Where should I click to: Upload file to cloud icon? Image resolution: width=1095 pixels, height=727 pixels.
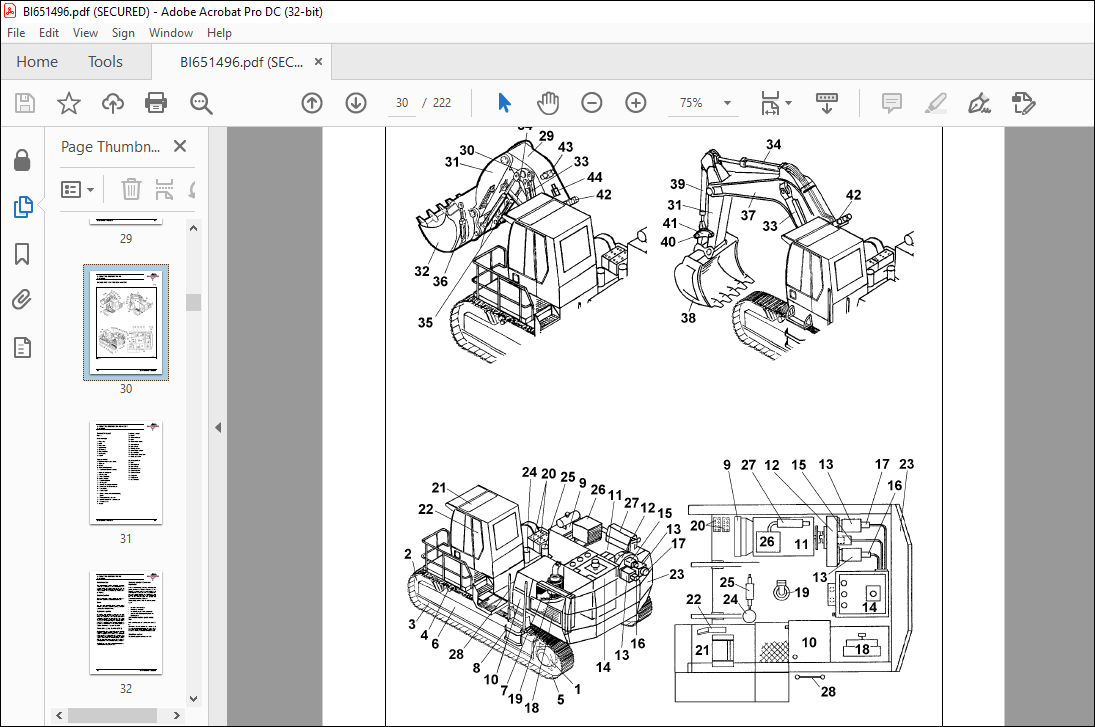coord(112,103)
